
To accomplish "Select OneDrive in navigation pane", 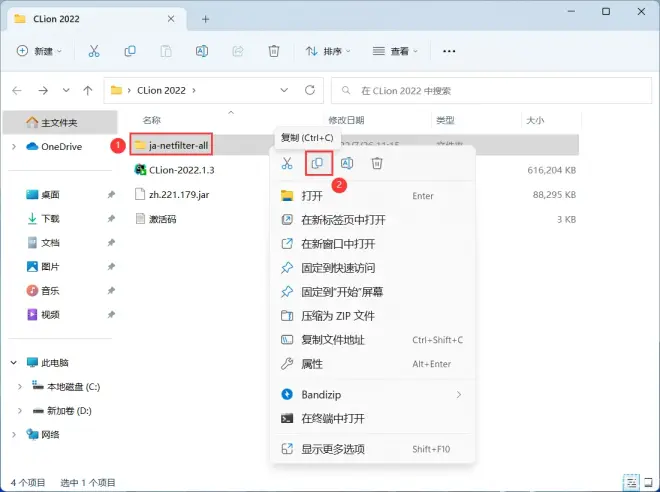I will click(60, 146).
